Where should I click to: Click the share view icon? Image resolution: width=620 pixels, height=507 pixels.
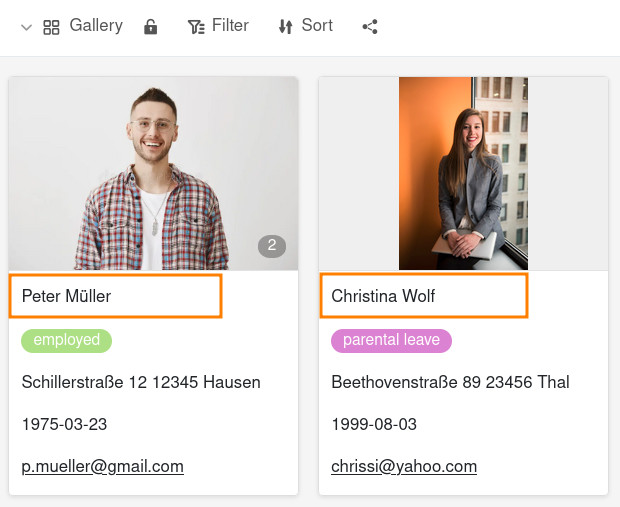(x=370, y=27)
